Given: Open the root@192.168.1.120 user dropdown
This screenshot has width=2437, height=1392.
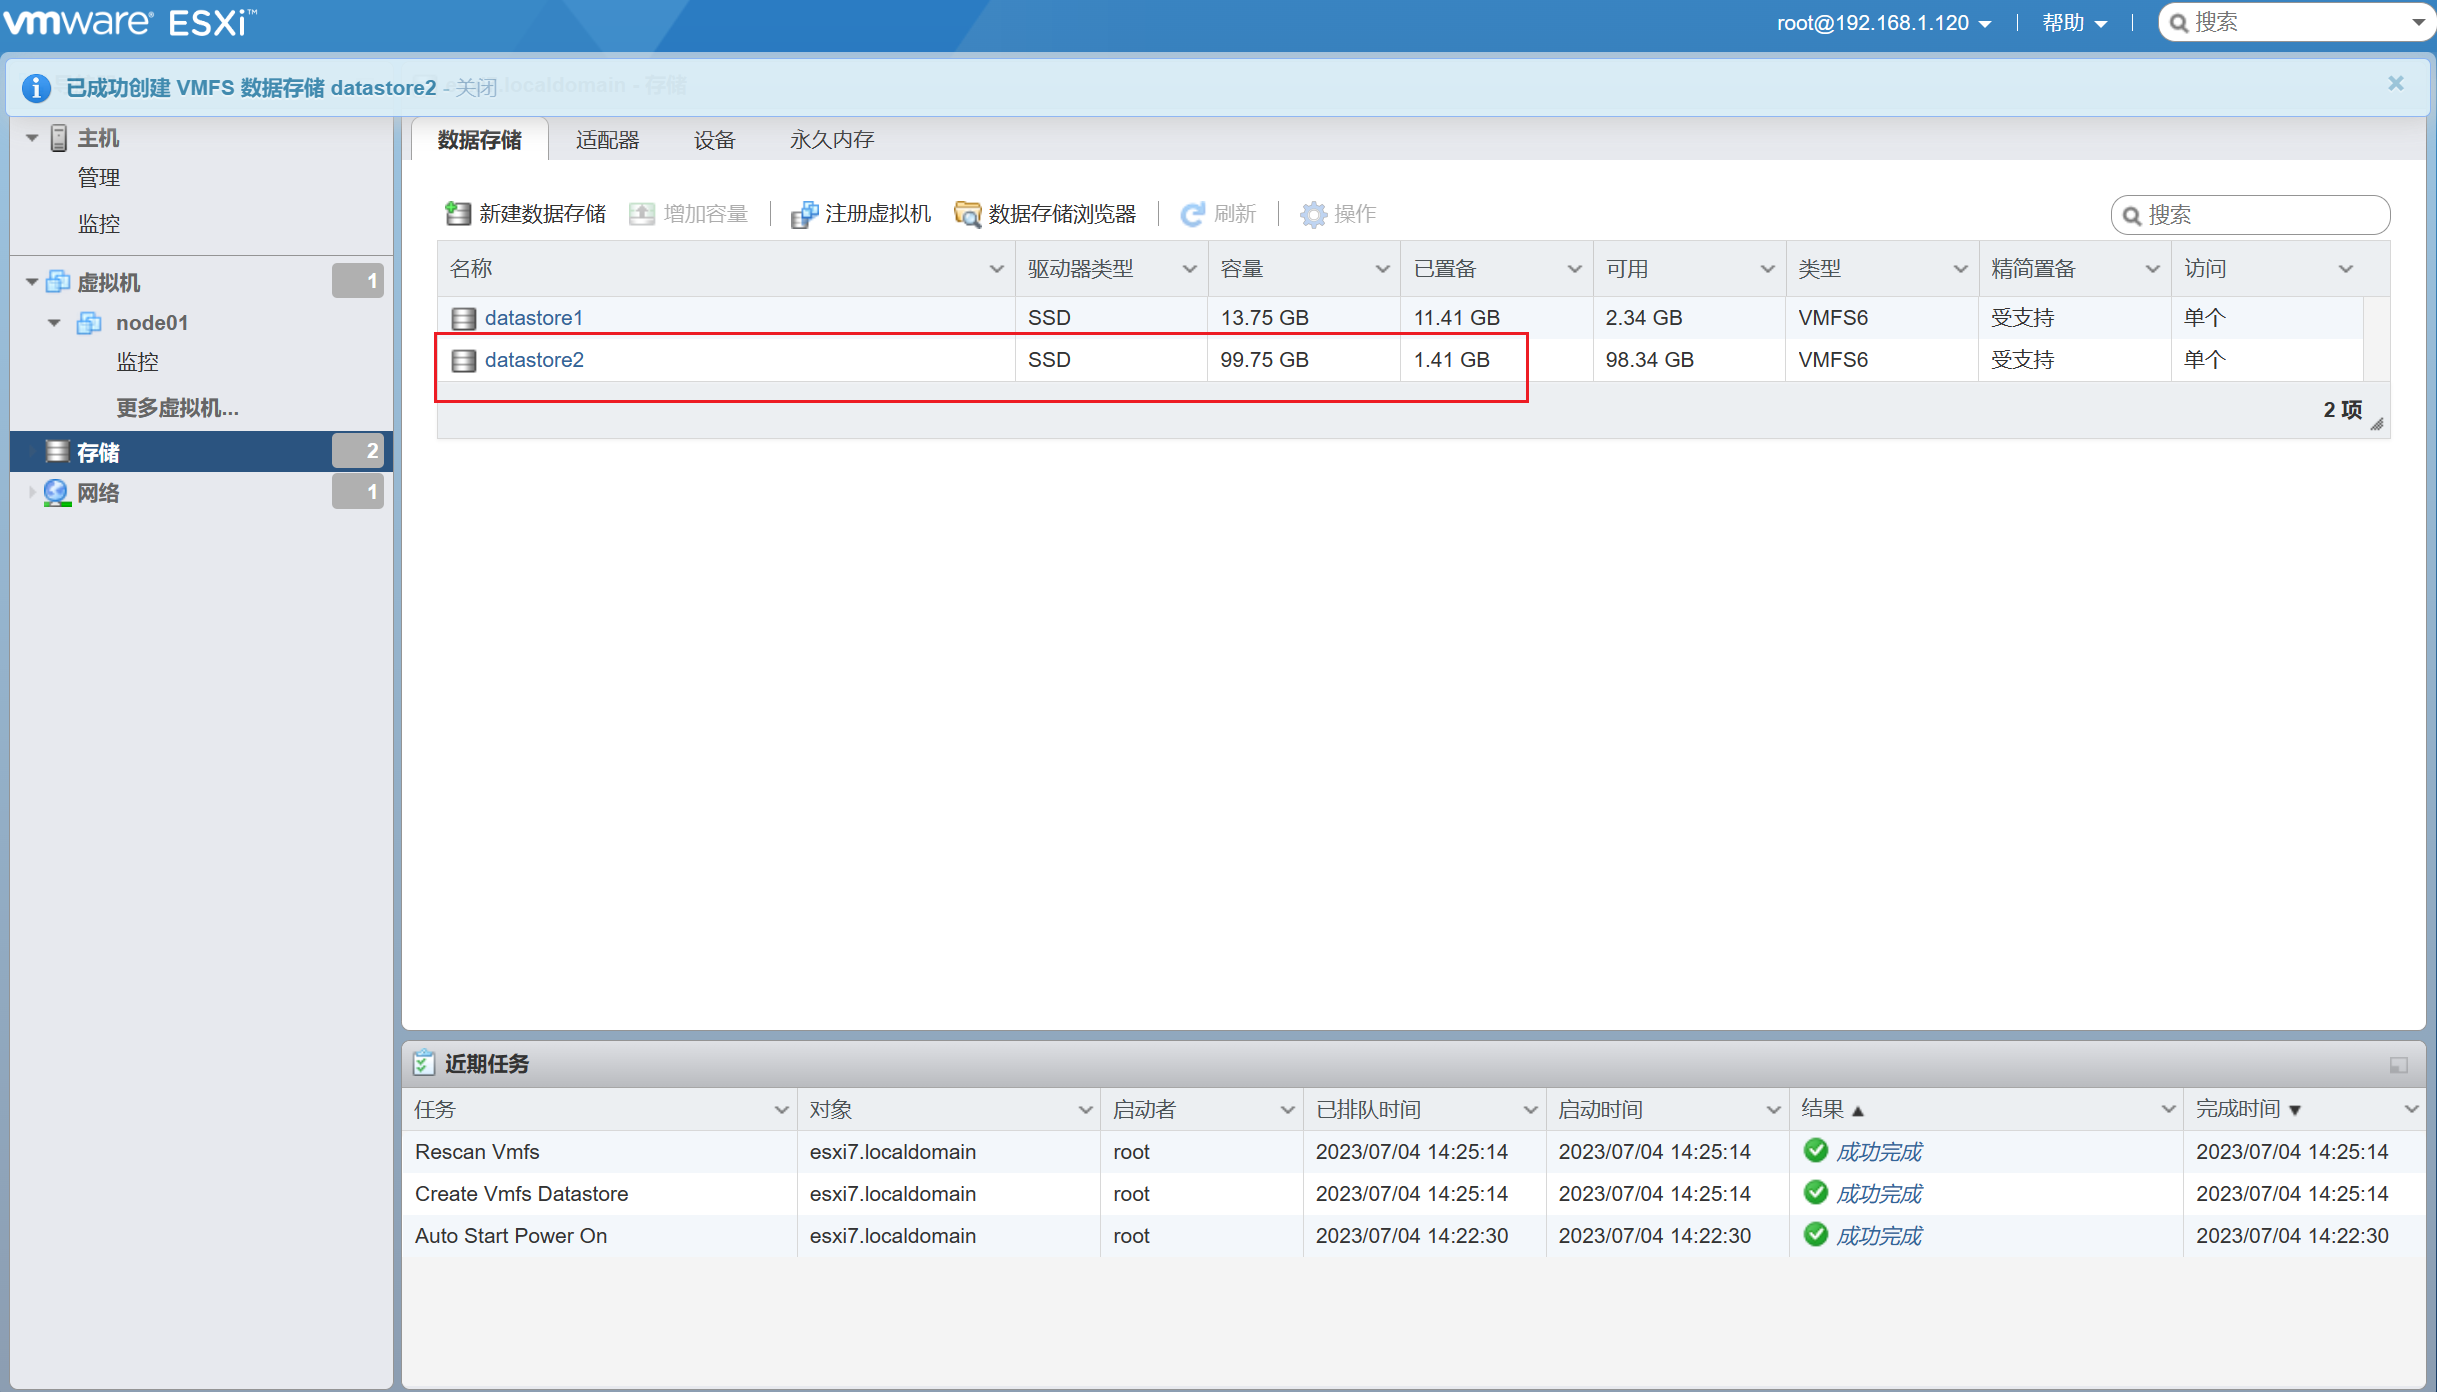Looking at the screenshot, I should (x=1884, y=23).
